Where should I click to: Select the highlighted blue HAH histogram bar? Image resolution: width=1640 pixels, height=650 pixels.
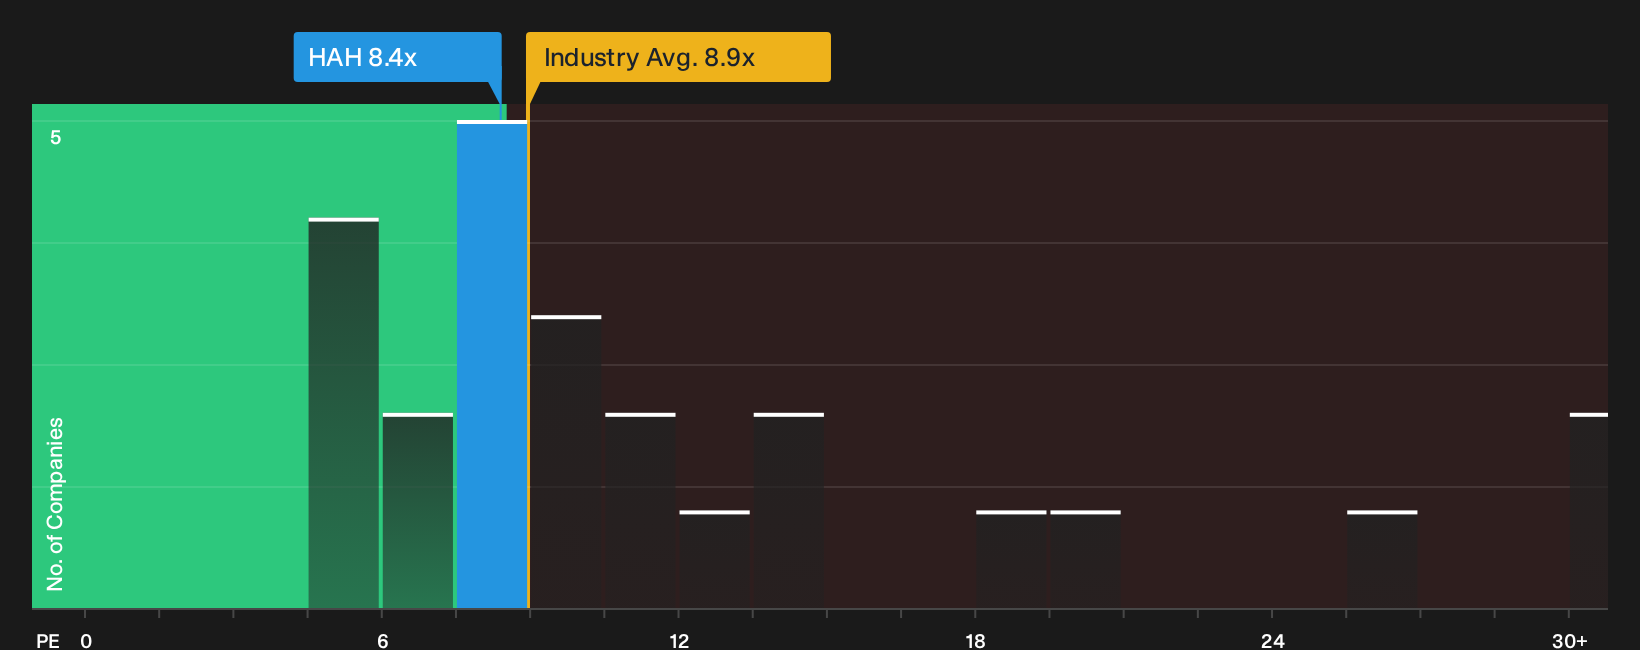coord(492,365)
